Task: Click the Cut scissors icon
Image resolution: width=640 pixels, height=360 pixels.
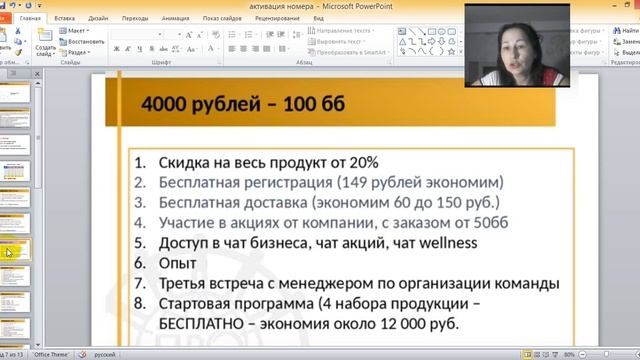Action: (x=18, y=31)
